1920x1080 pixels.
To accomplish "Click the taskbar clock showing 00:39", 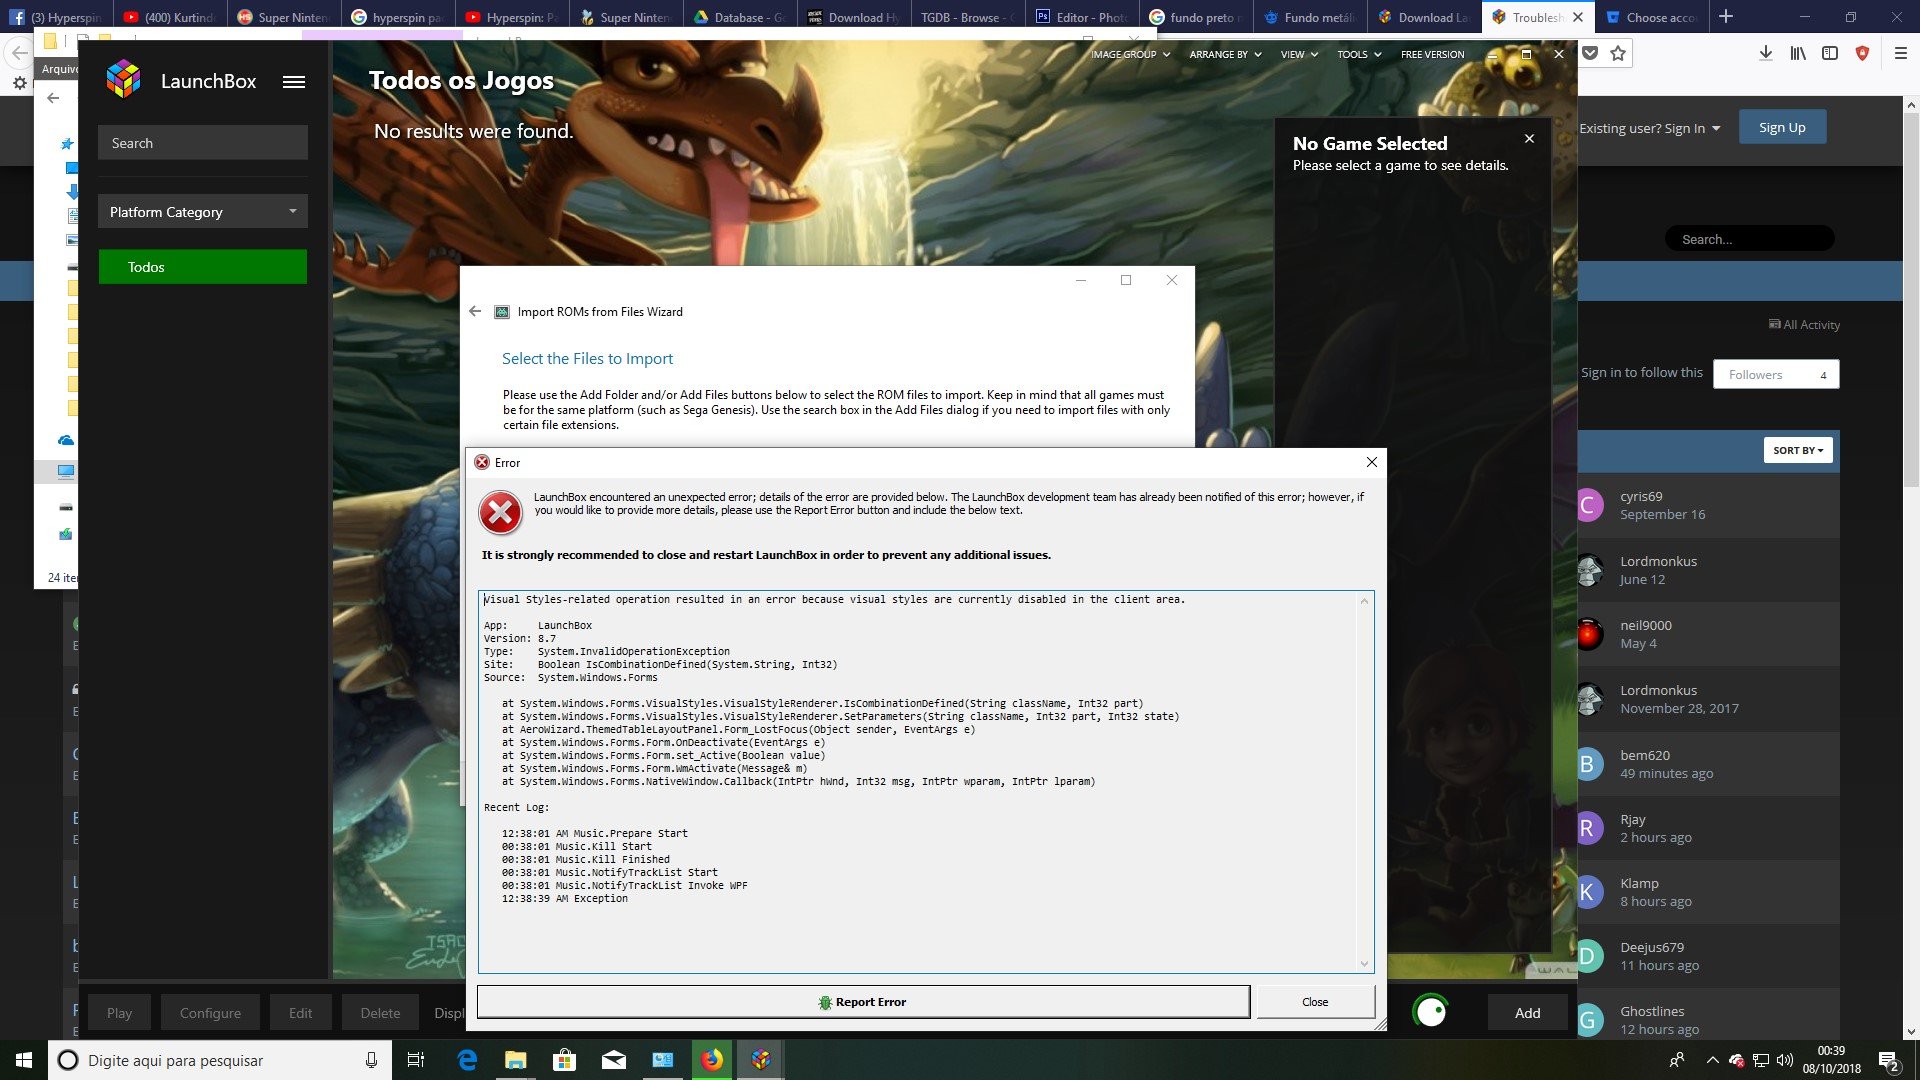I will pyautogui.click(x=1831, y=1051).
